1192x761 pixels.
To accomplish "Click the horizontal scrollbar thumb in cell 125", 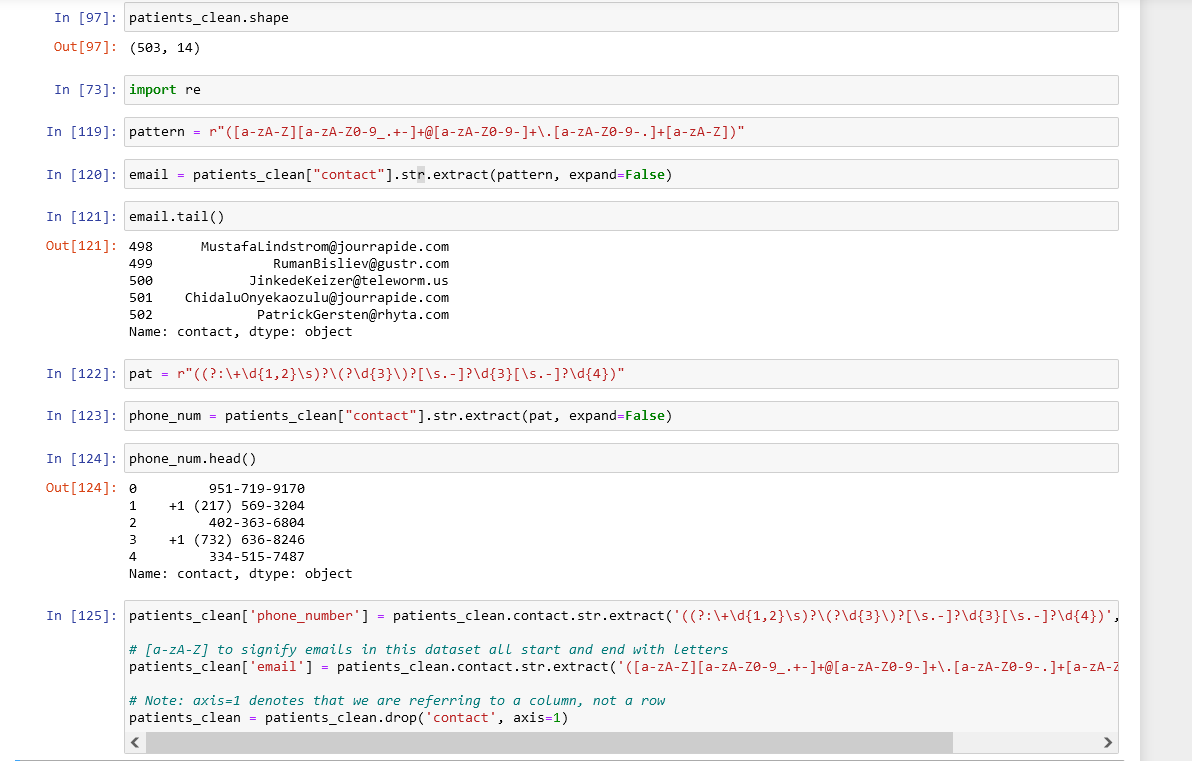I will tap(550, 742).
